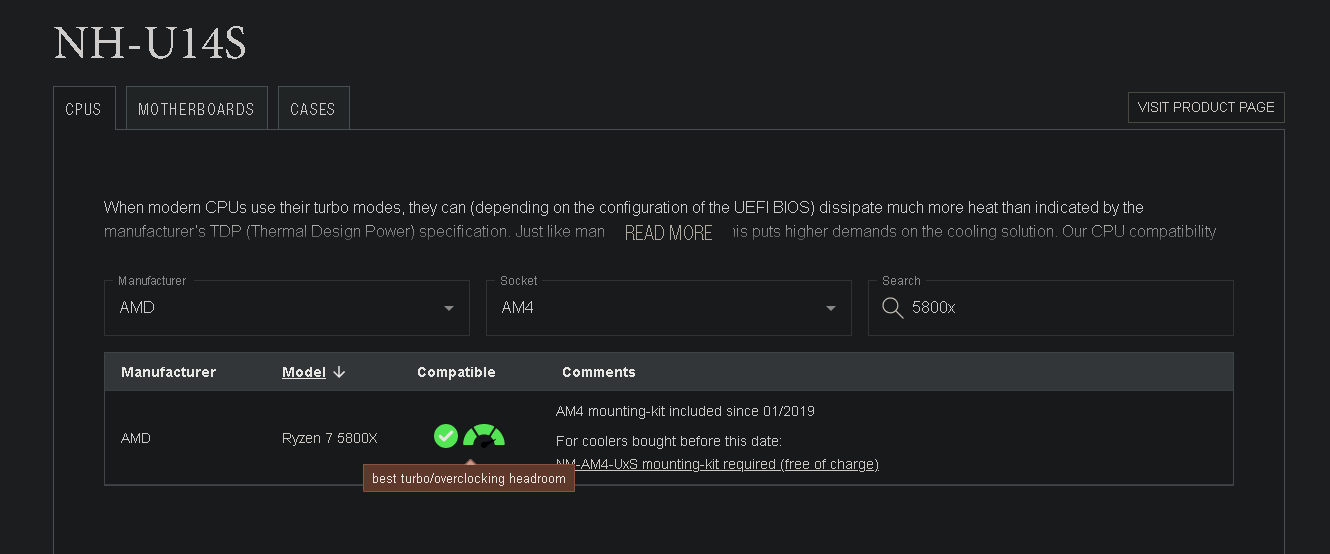The image size is (1330, 554).
Task: Focus the Search field containing 5800x
Action: coord(1065,308)
